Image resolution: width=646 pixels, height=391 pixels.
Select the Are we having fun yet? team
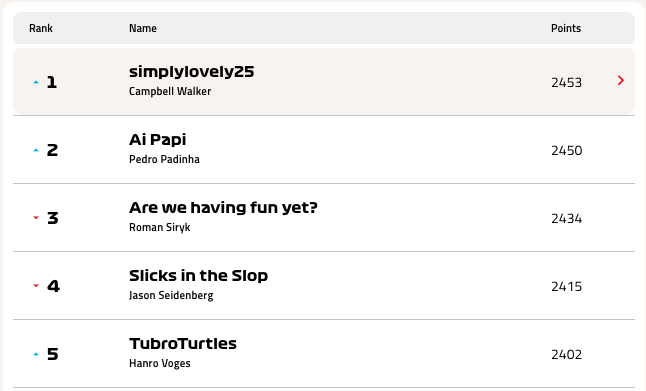[223, 208]
